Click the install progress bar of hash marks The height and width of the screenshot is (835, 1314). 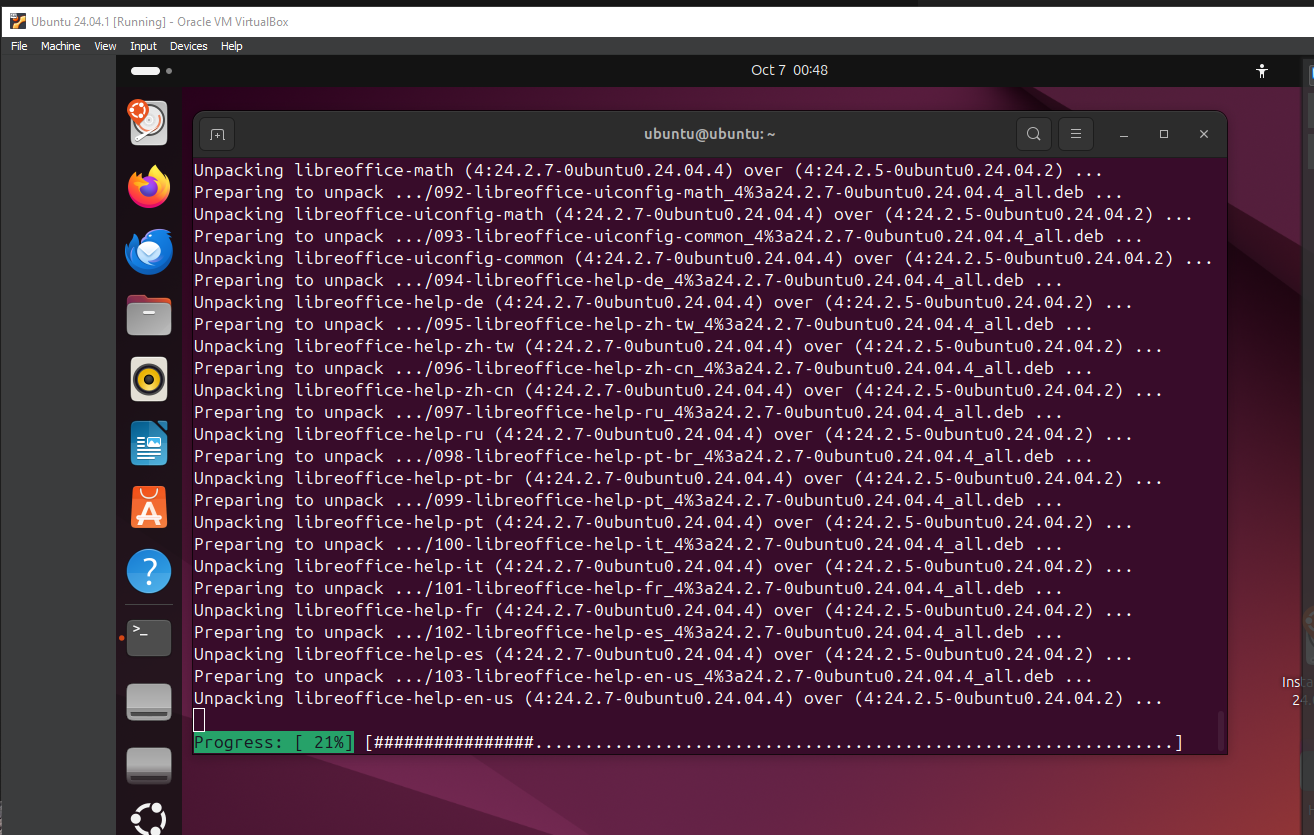pyautogui.click(x=774, y=742)
